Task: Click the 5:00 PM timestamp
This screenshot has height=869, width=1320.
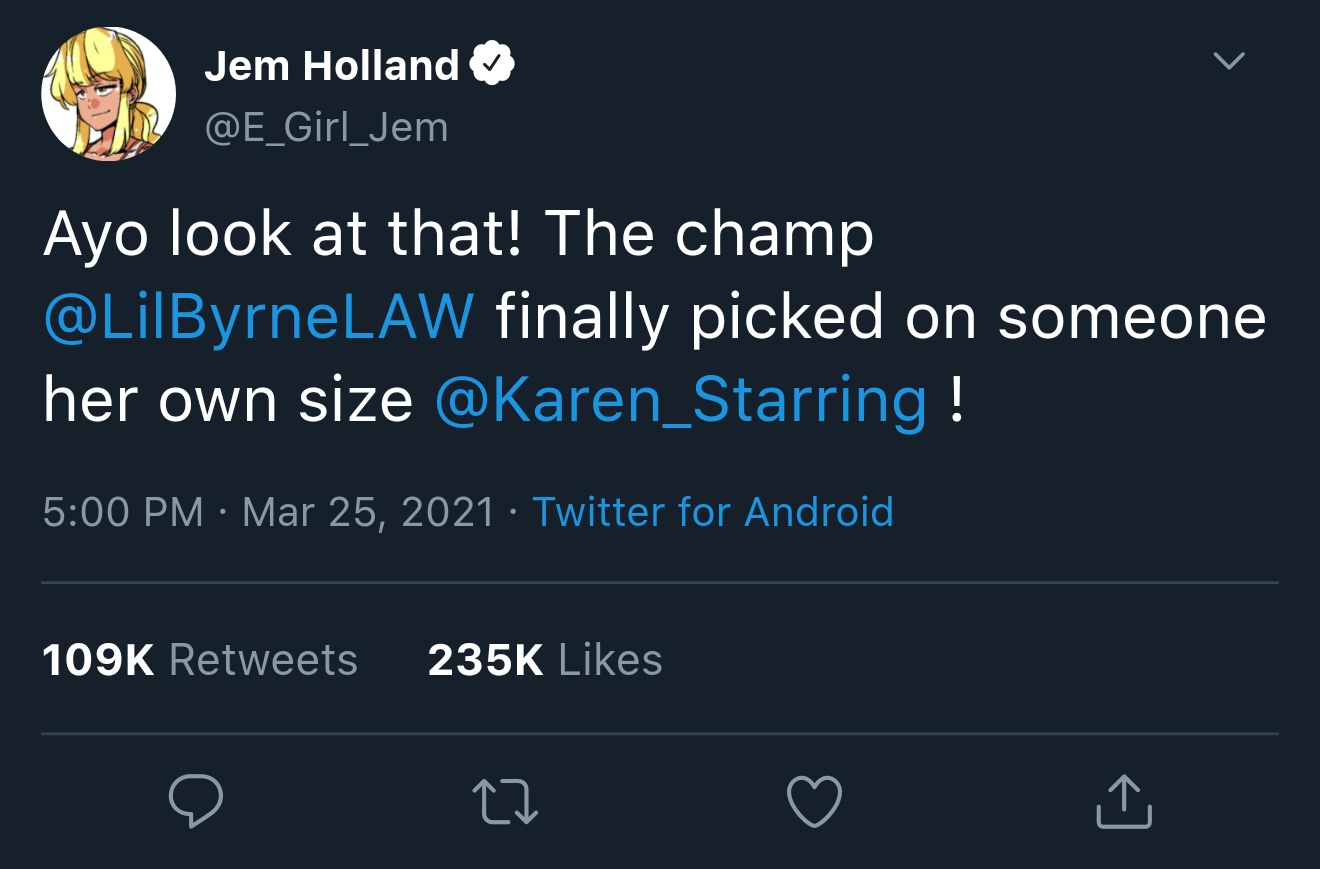Action: click(x=123, y=512)
